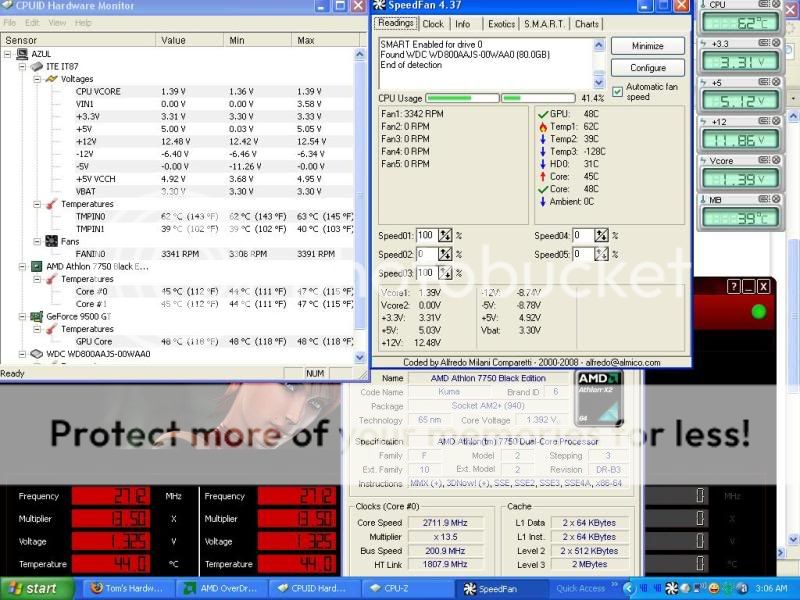Image resolution: width=800 pixels, height=600 pixels.
Task: Click the AMD OverDrive help question-mark button
Action: tap(733, 287)
